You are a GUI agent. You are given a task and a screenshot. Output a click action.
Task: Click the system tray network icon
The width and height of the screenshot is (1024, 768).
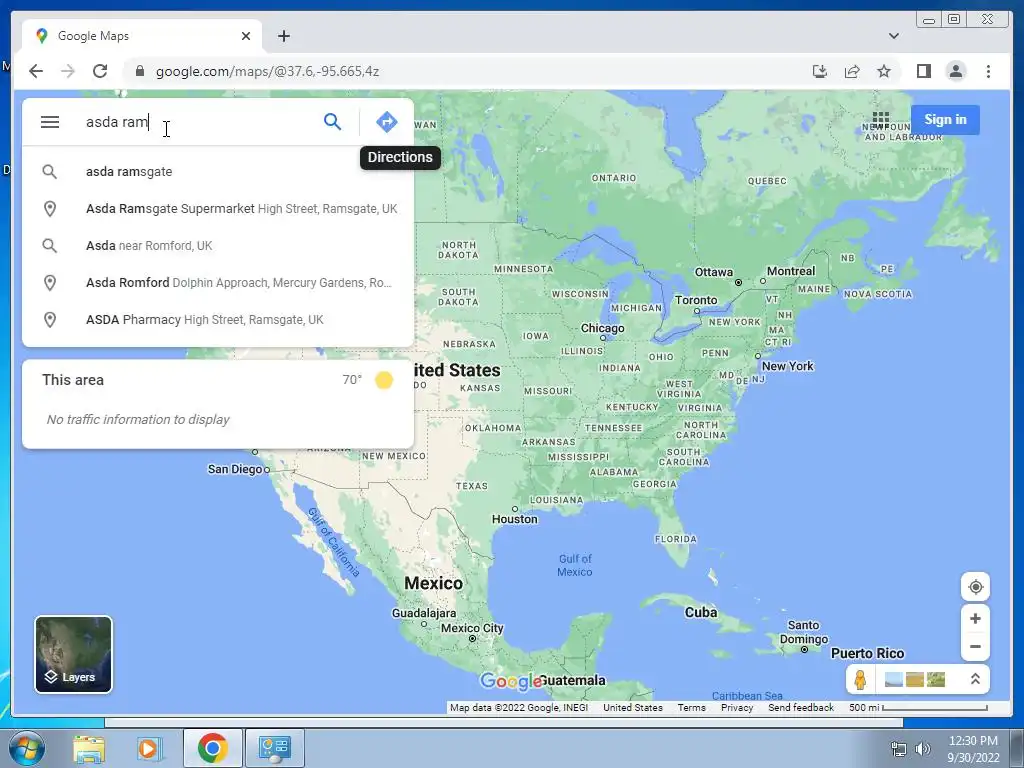click(x=899, y=749)
